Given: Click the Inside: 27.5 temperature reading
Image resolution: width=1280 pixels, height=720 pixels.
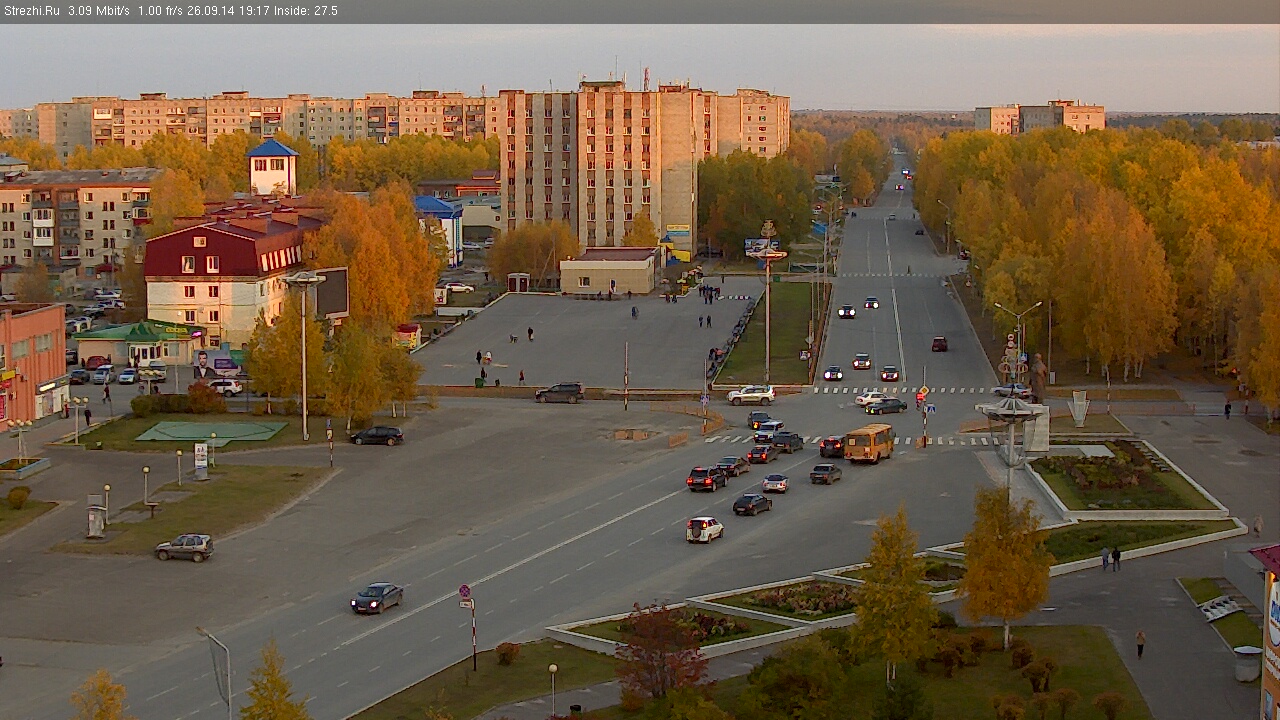Looking at the screenshot, I should point(306,11).
